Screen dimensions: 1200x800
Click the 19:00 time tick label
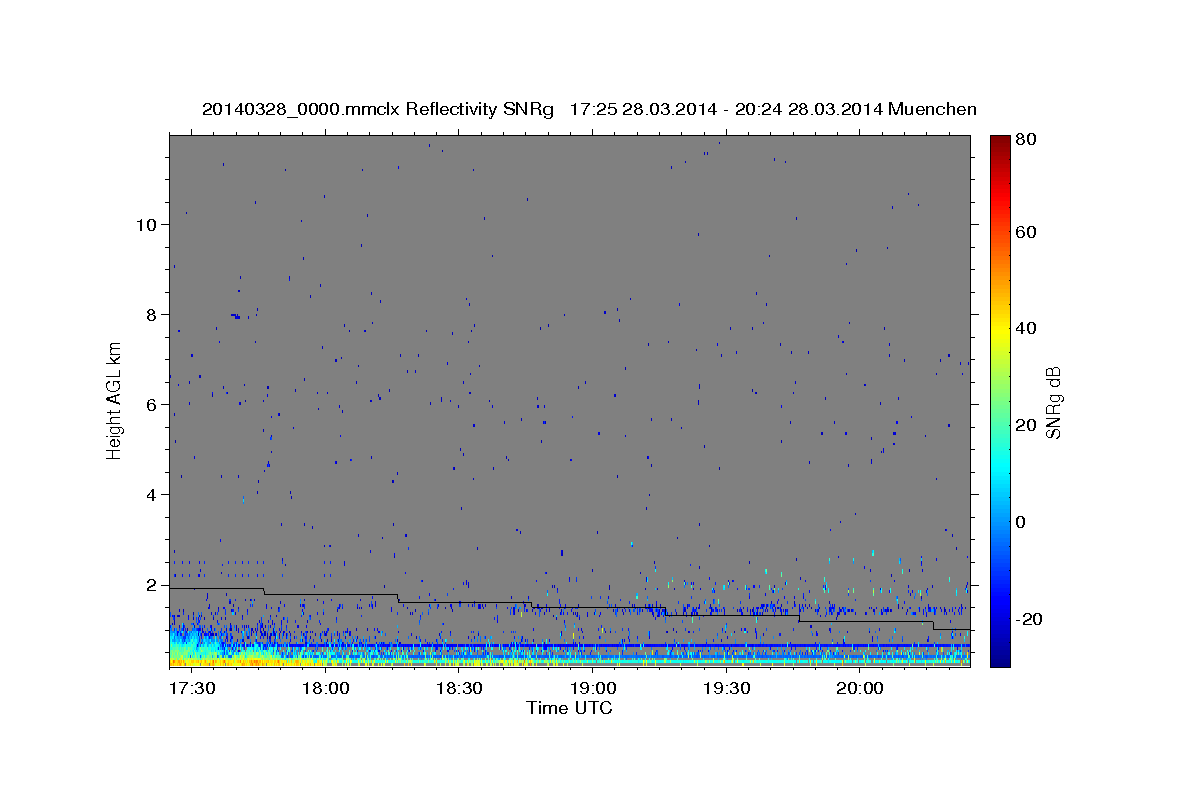(x=592, y=689)
